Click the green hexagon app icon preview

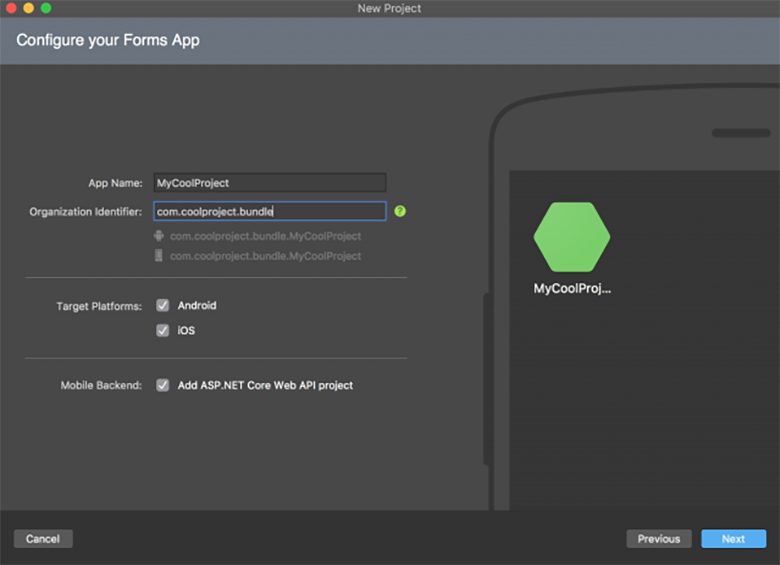click(572, 237)
